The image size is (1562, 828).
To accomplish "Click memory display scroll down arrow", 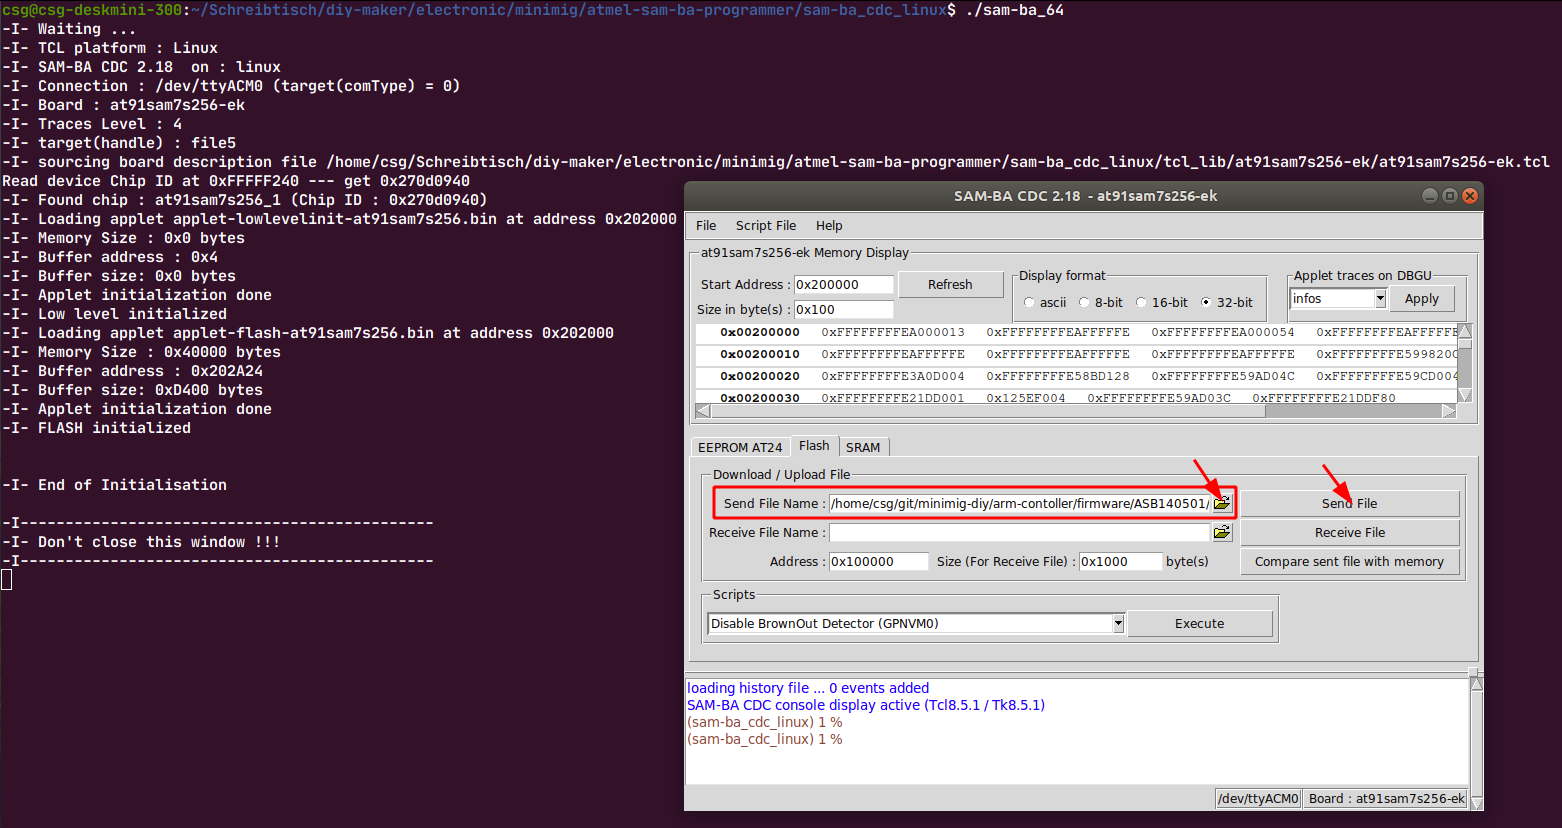I will pyautogui.click(x=1465, y=395).
